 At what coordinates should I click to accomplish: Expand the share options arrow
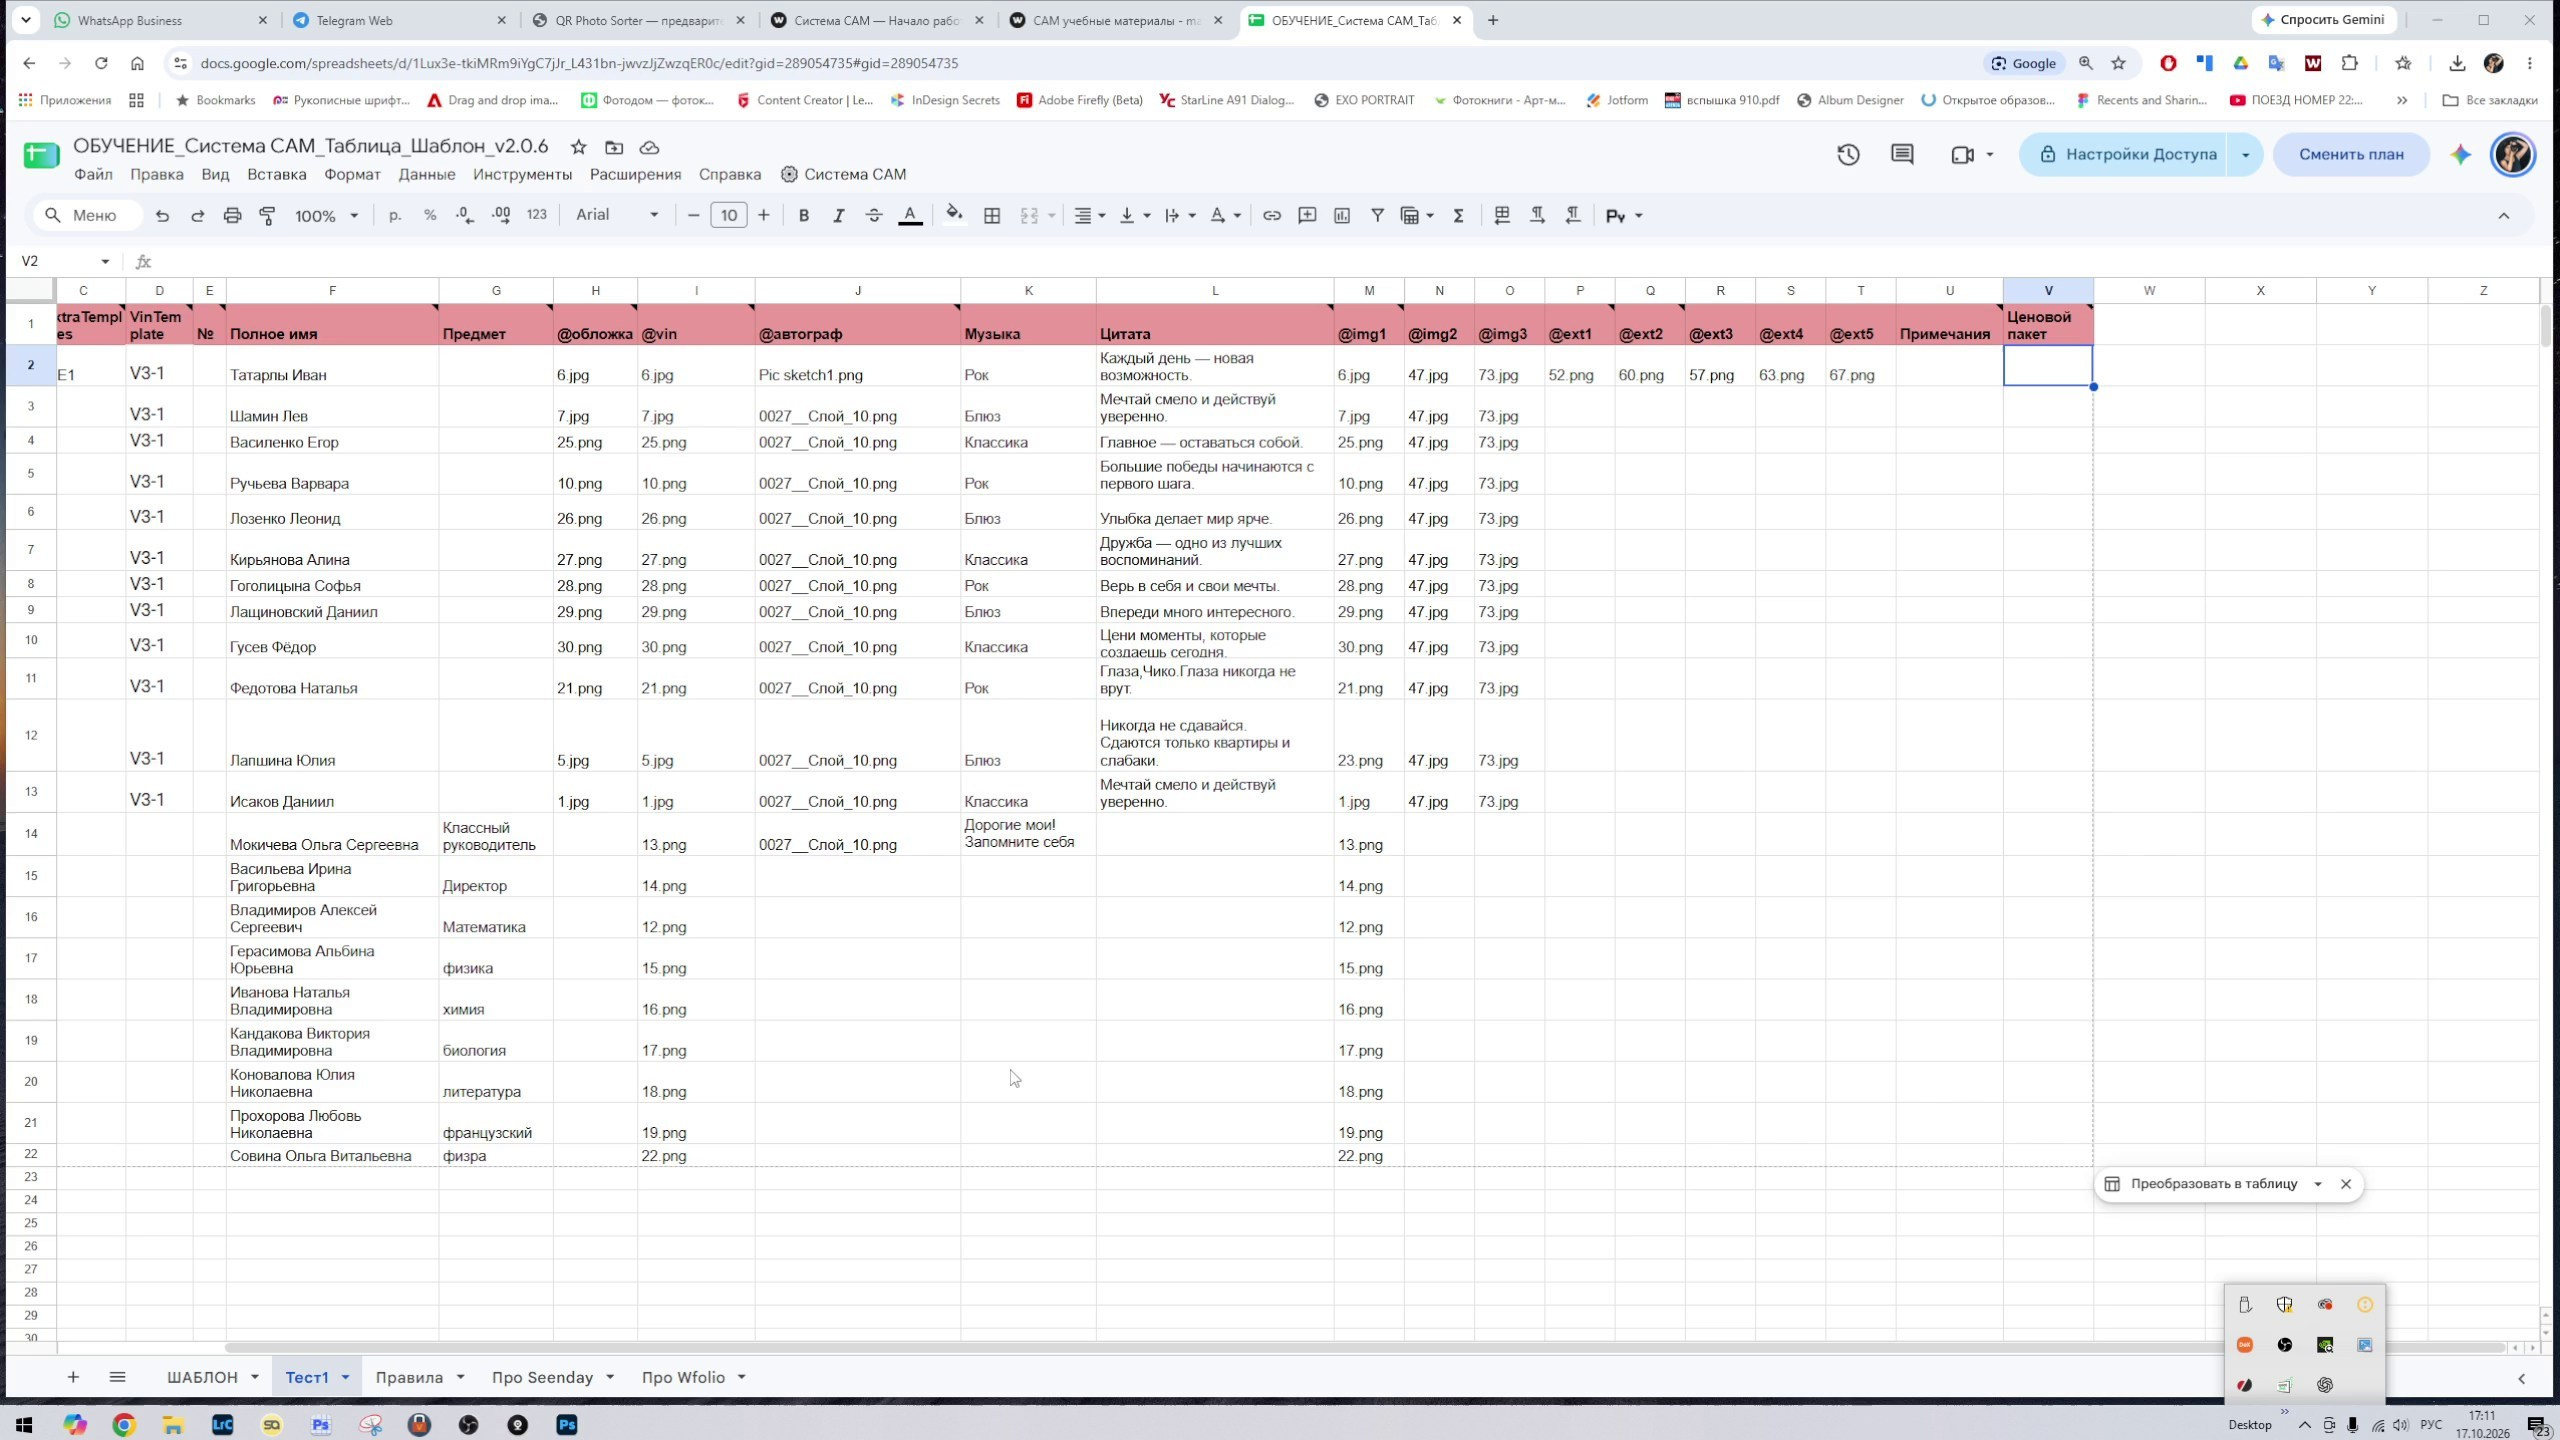2246,154
